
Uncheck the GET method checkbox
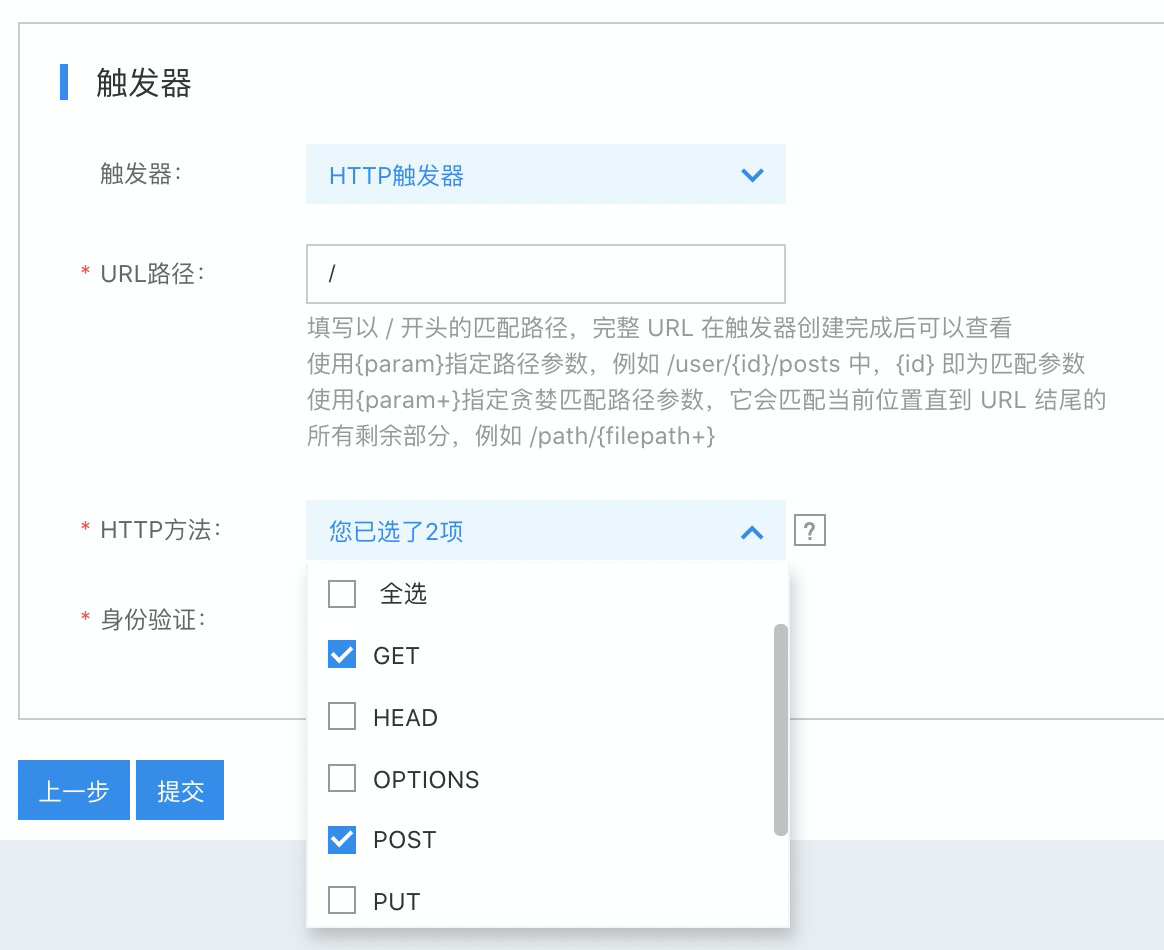[342, 656]
